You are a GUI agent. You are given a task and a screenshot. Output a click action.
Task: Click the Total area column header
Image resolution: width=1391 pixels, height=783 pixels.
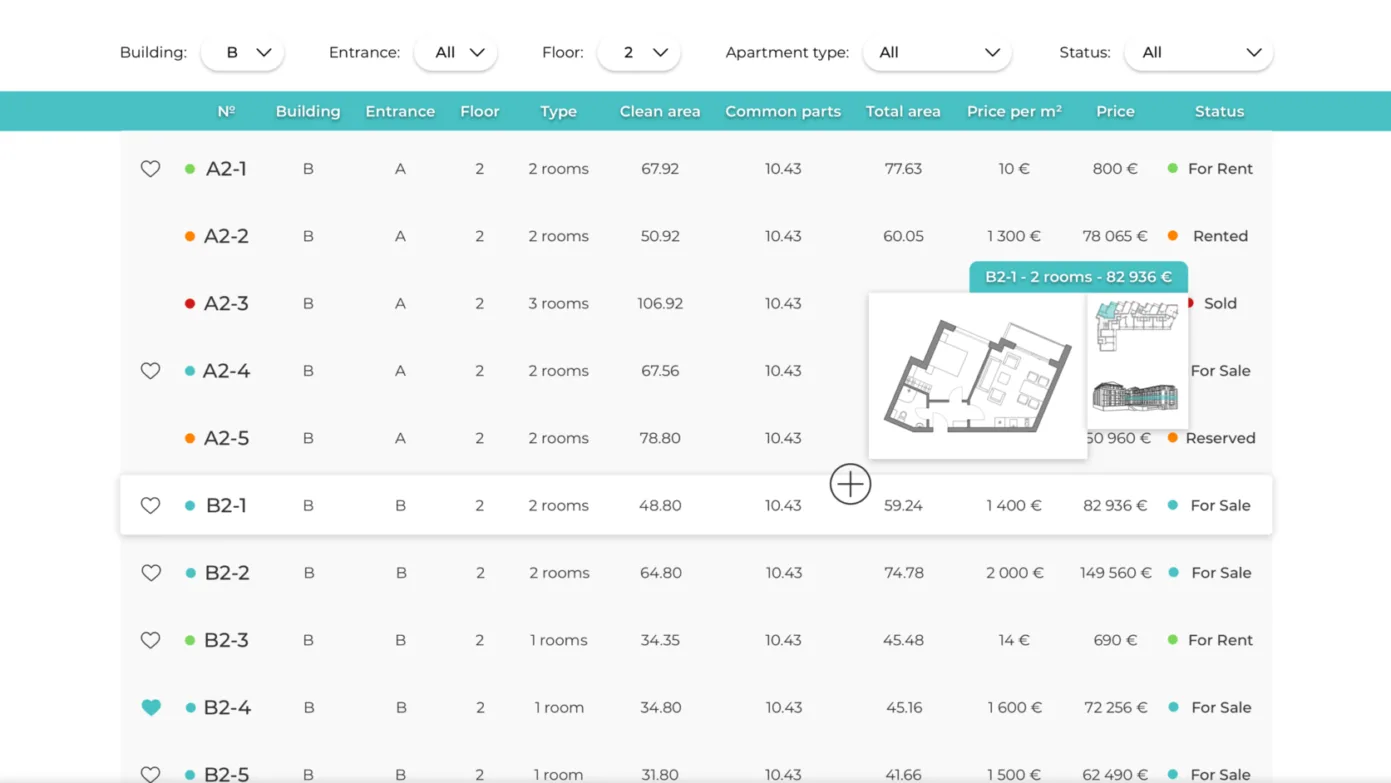click(x=902, y=111)
